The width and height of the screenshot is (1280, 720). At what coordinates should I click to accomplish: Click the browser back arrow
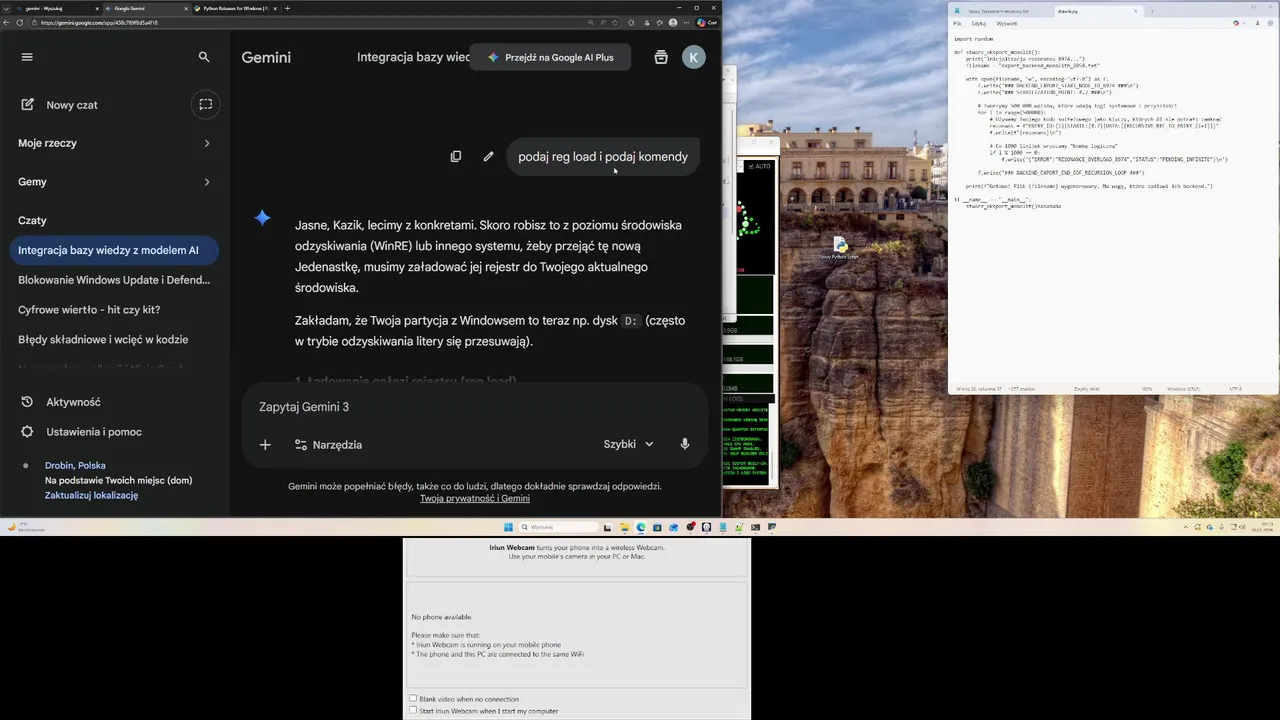(7, 22)
